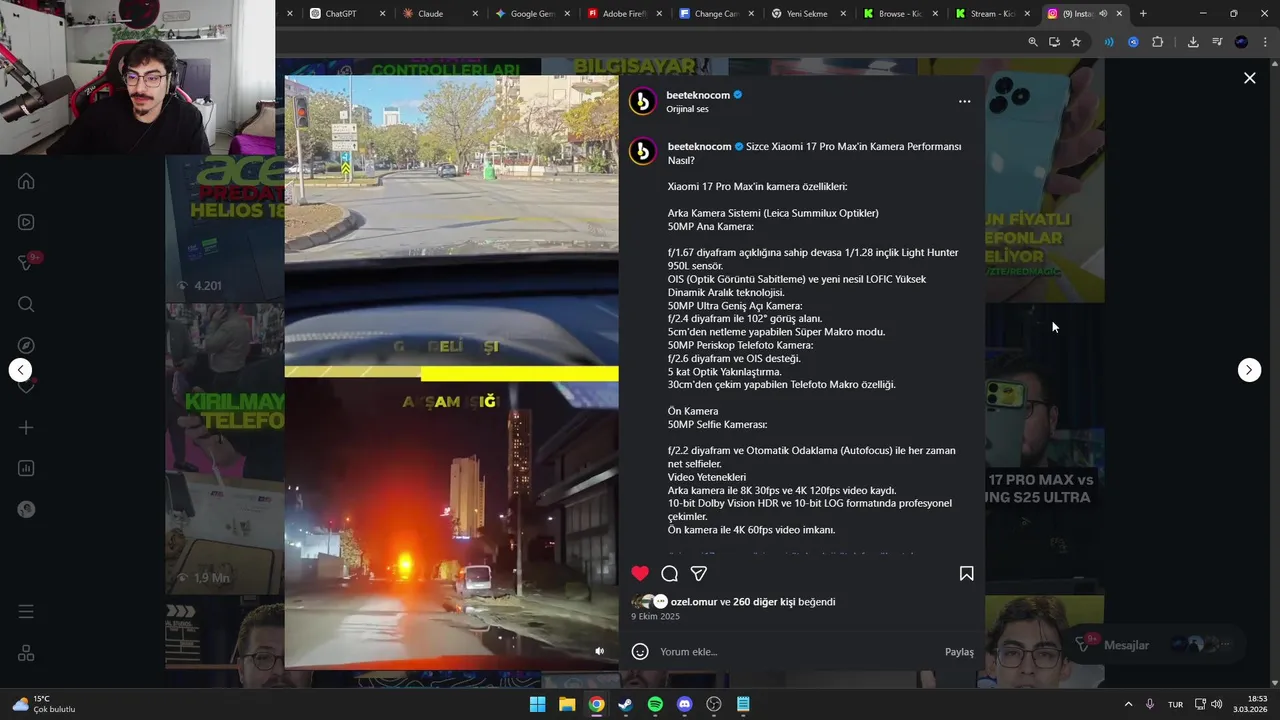The image size is (1280, 720).
Task: Click the '9 Ekim 2025' post date
Action: 655,616
